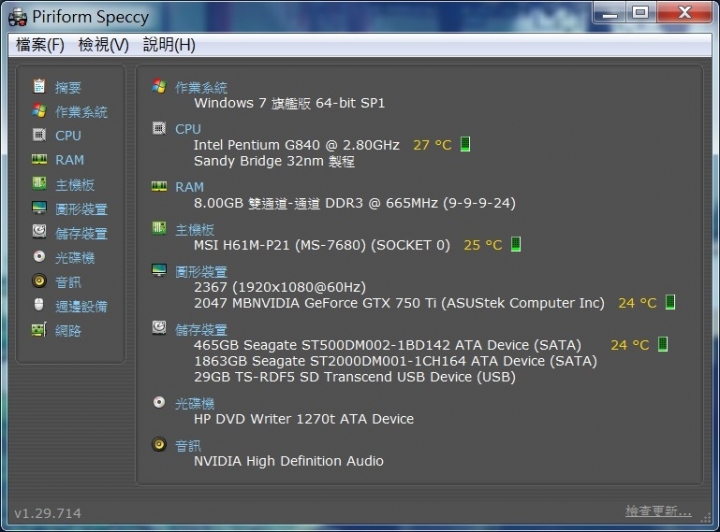Open the 檢視(V) menu

tap(103, 45)
